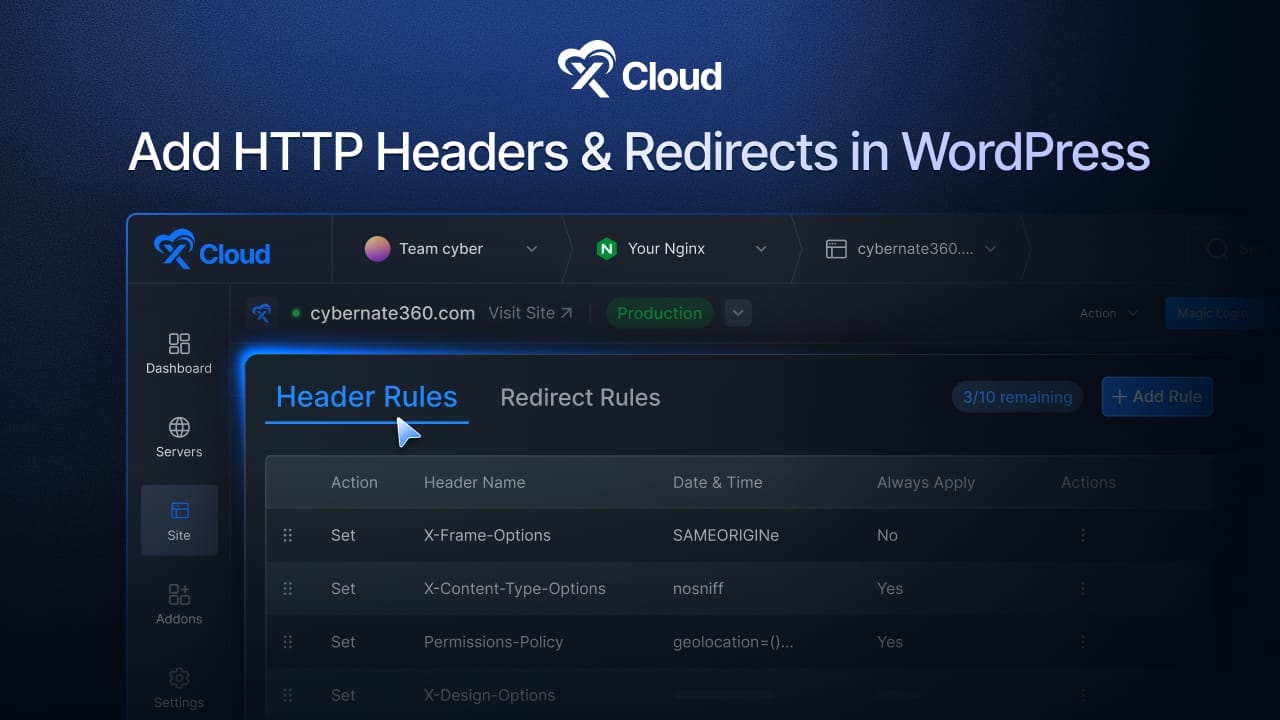Open the Settings sidebar item
Screen dimensions: 1280x720
point(179,688)
